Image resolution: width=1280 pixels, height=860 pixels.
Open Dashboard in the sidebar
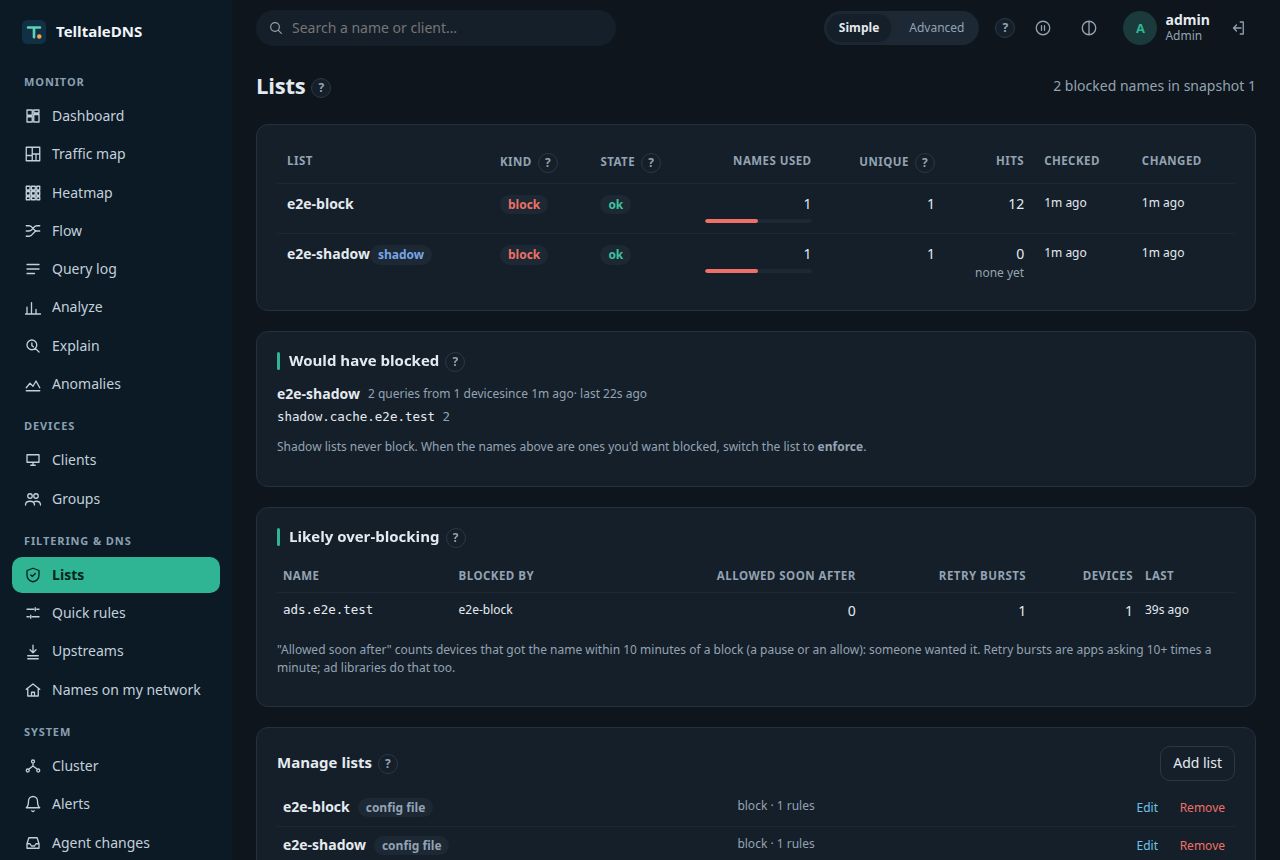(116, 116)
